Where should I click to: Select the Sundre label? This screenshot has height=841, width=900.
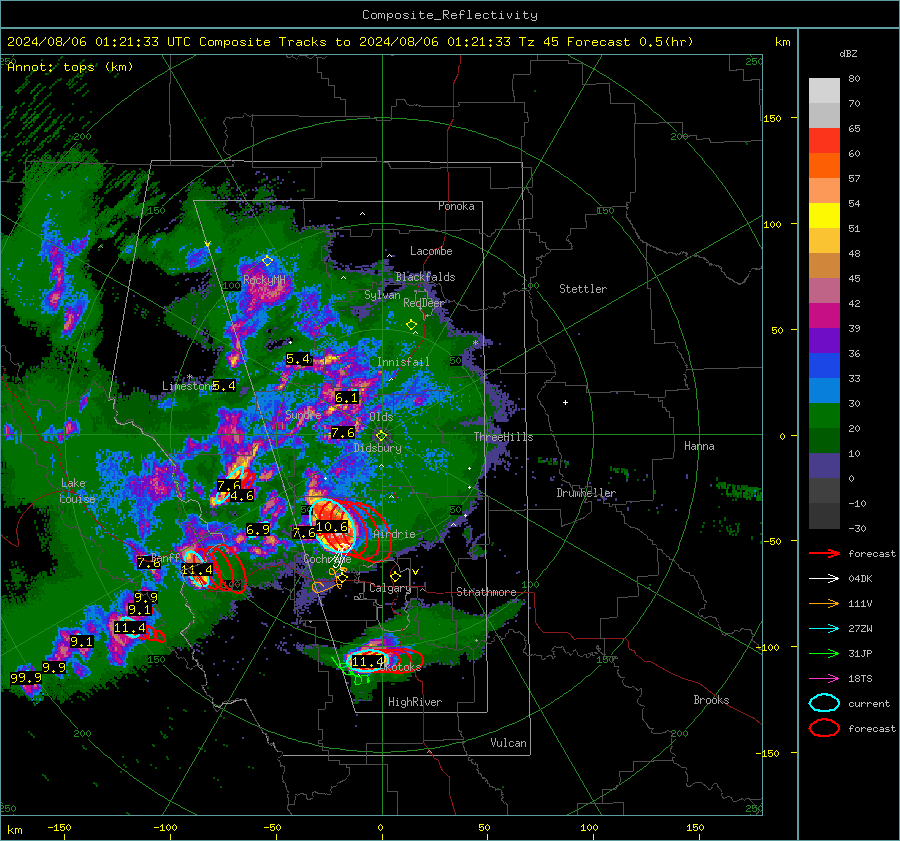click(x=303, y=414)
